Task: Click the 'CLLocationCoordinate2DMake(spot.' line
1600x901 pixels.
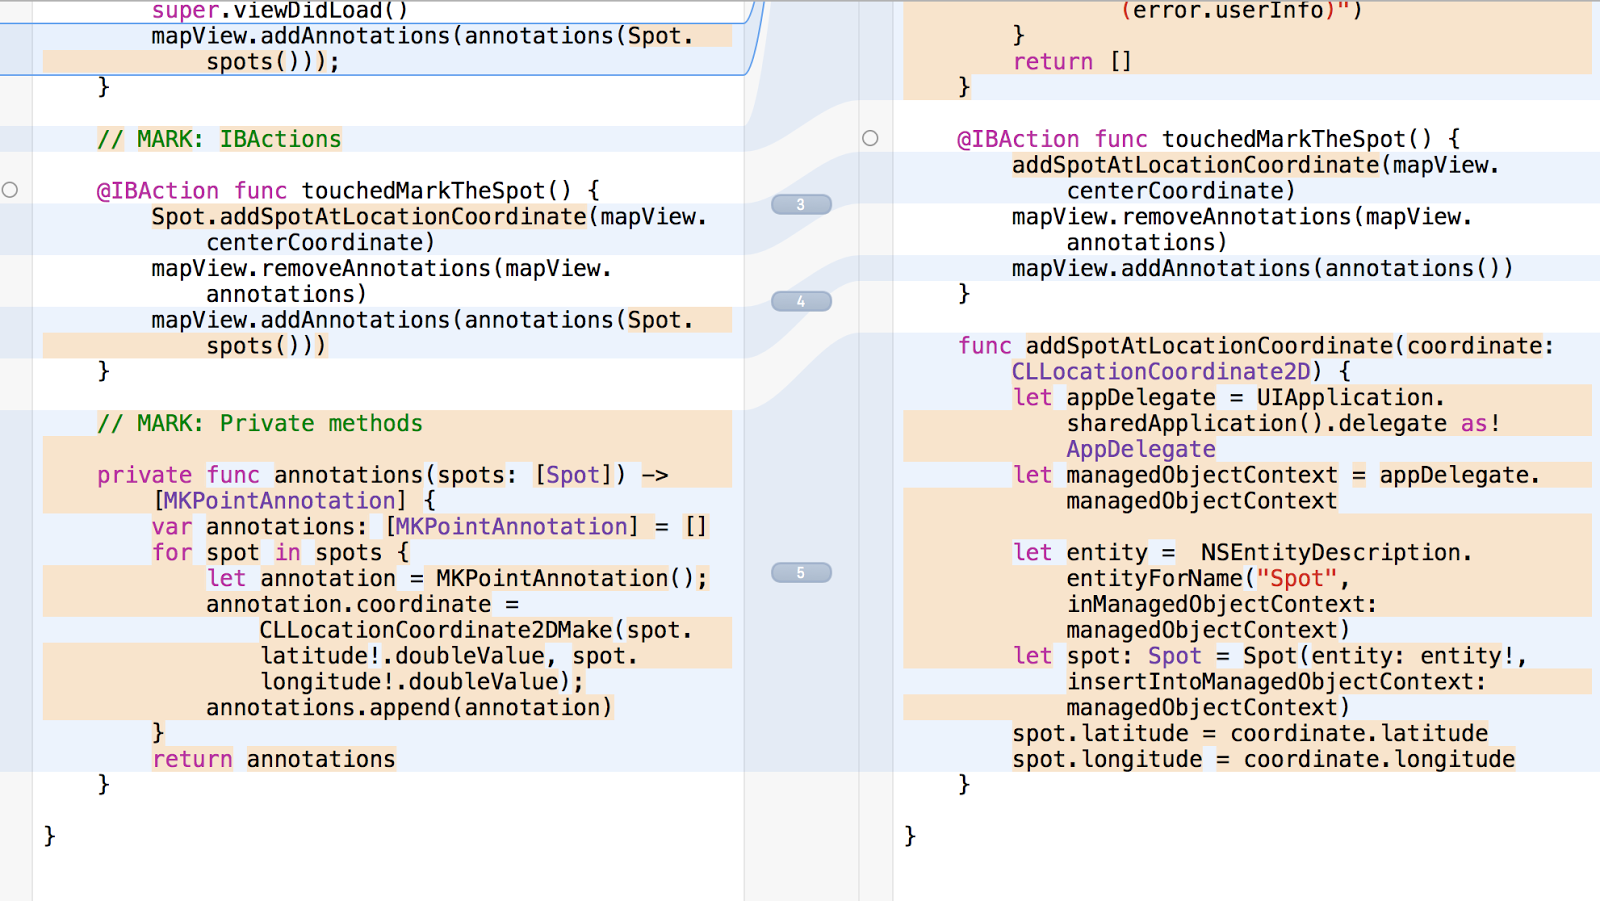Action: click(x=476, y=631)
